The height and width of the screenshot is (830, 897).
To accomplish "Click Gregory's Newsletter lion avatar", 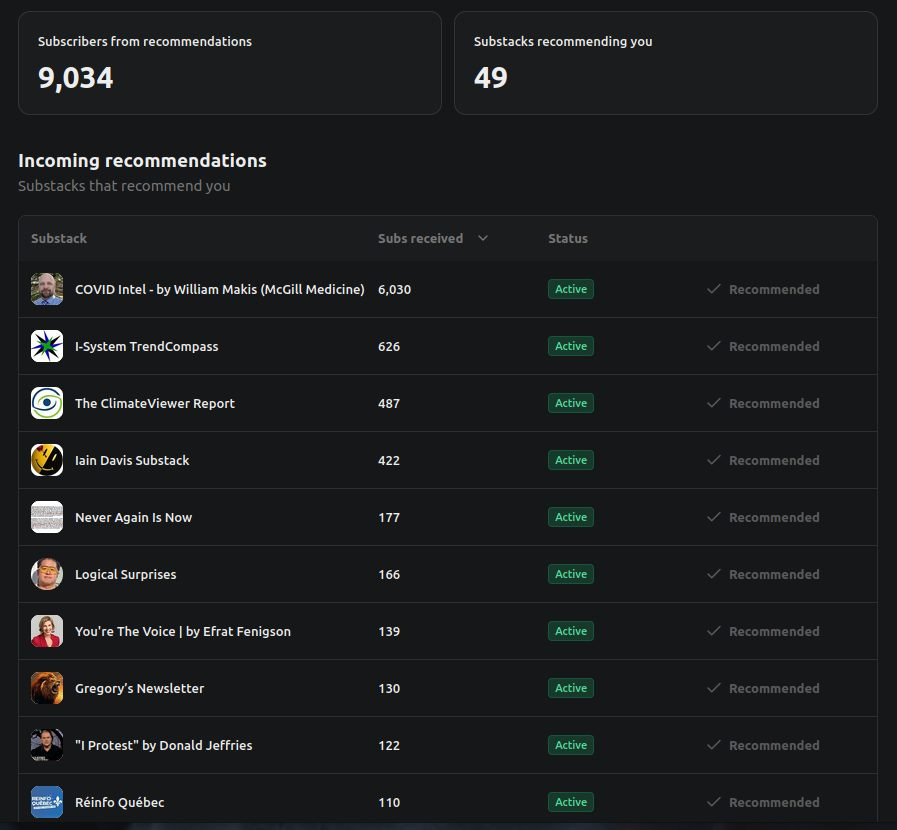I will click(x=47, y=688).
